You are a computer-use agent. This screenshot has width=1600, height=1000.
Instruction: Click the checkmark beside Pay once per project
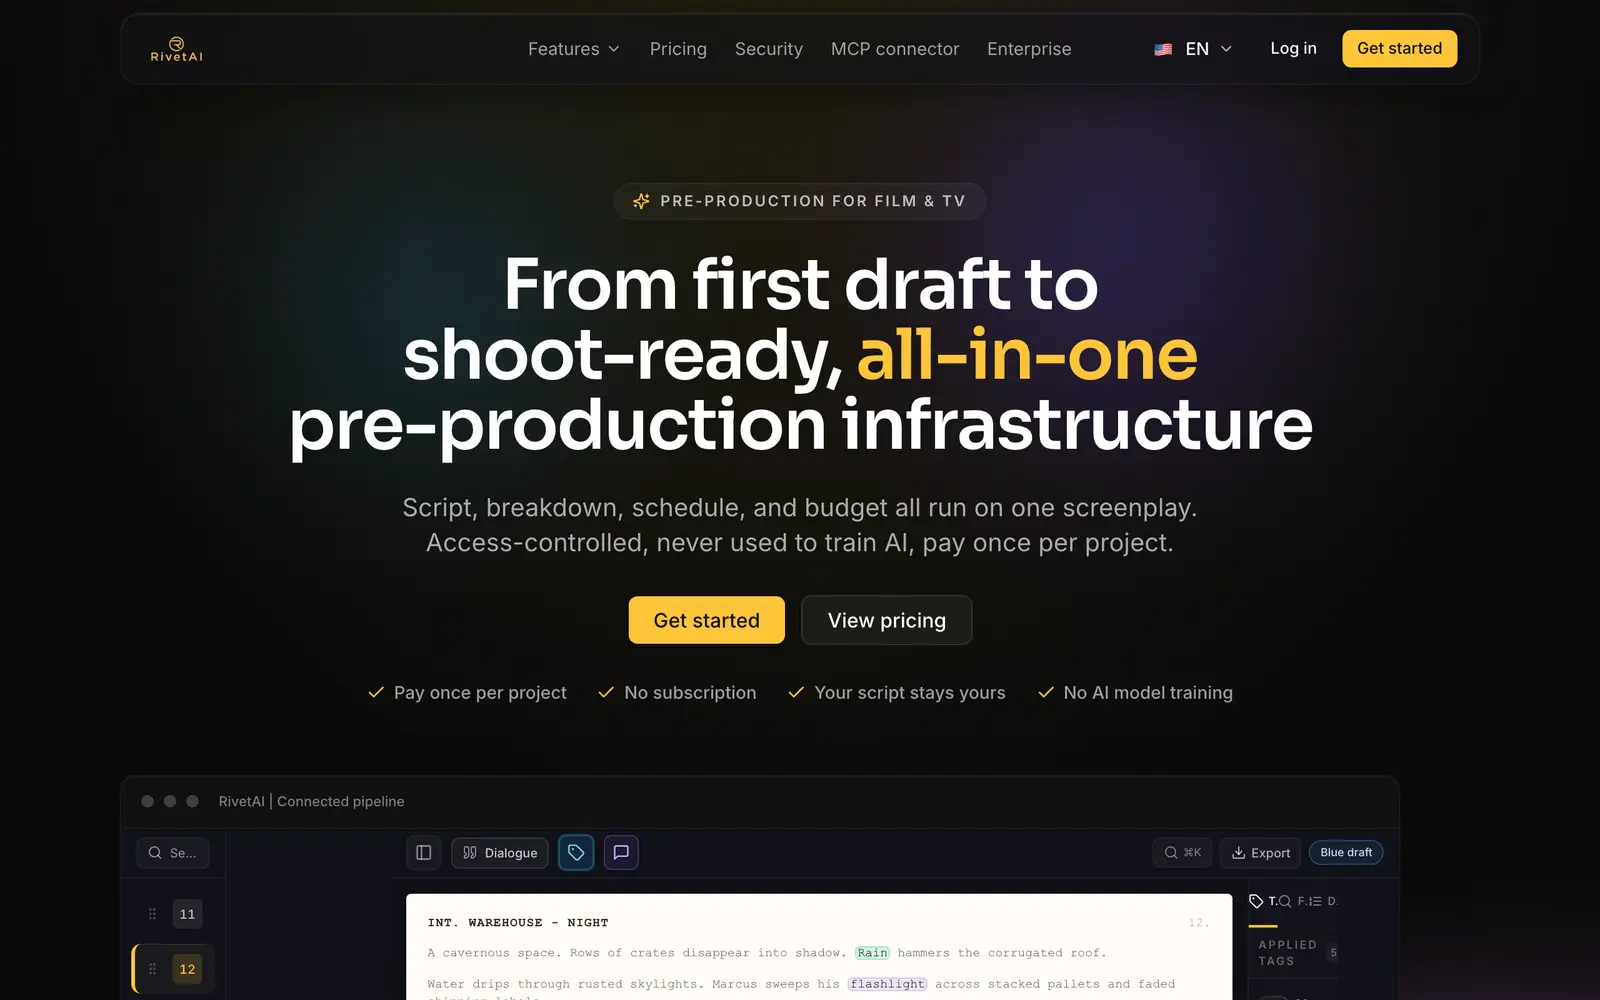point(376,692)
